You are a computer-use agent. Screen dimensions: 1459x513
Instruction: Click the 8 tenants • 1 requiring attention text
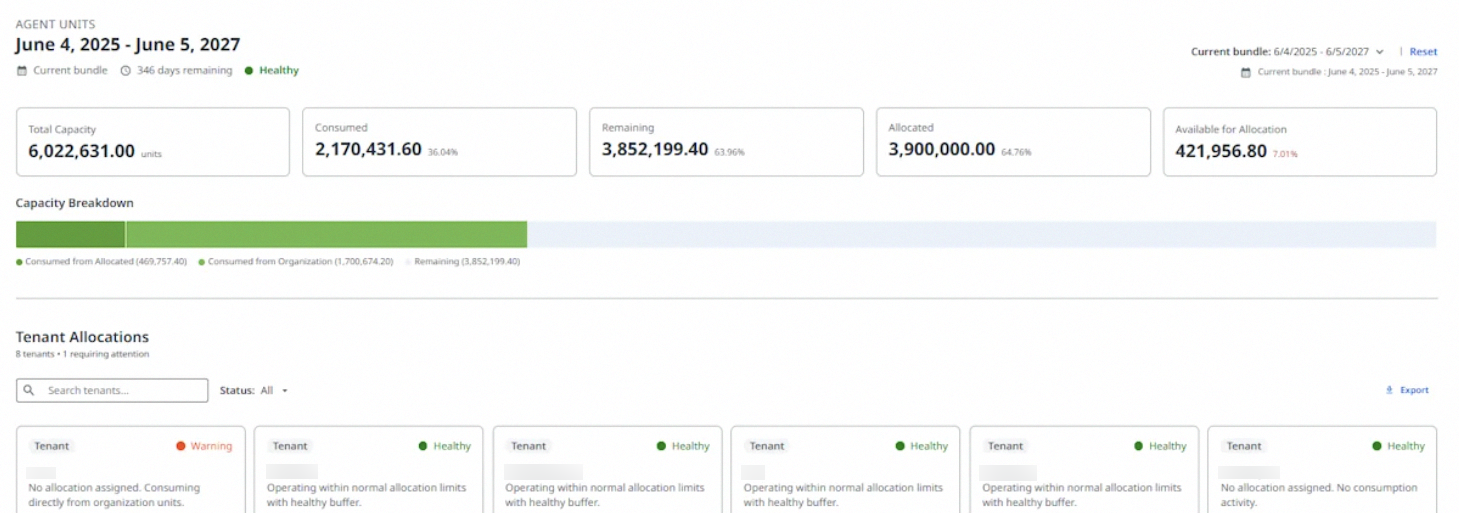(x=82, y=354)
